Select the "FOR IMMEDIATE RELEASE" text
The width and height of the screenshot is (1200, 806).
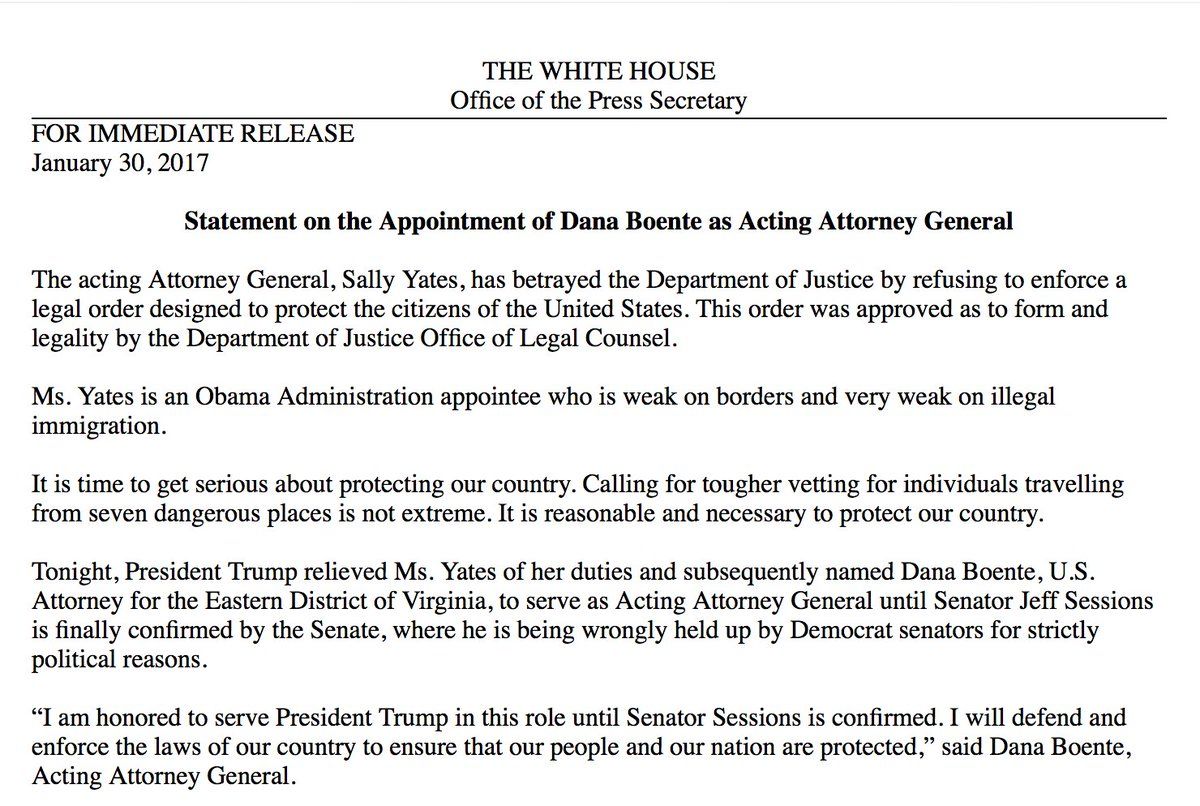[x=193, y=134]
